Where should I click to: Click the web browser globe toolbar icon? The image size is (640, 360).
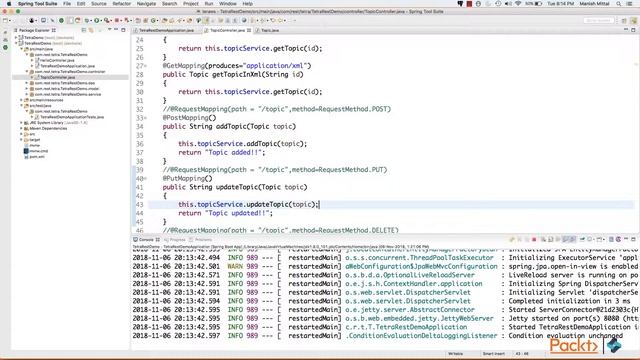click(x=244, y=20)
